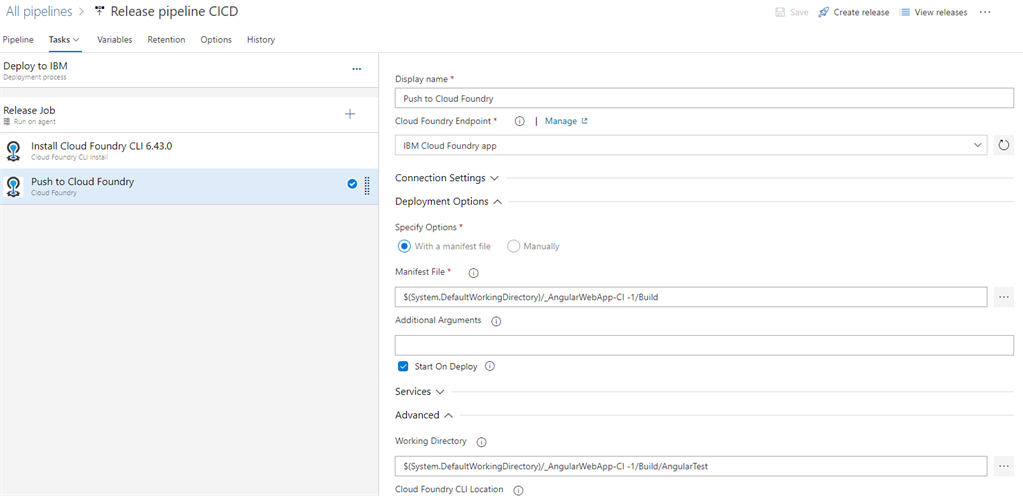1023x496 pixels.
Task: Click the Push to Cloud Foundry task icon
Action: 13,187
